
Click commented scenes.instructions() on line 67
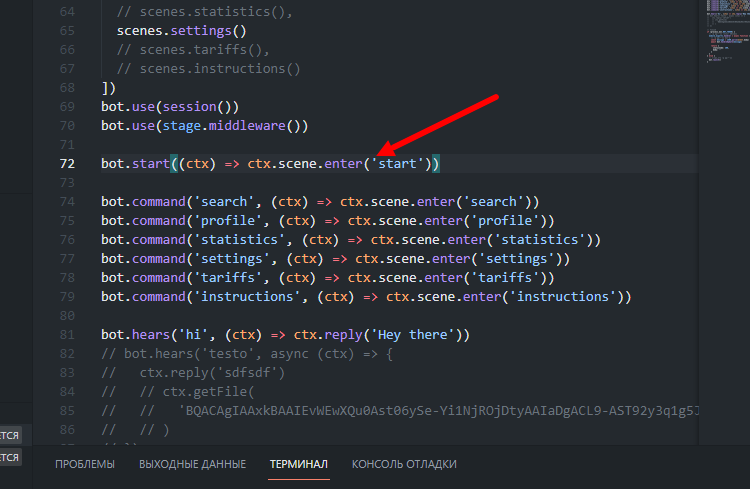[x=209, y=69]
